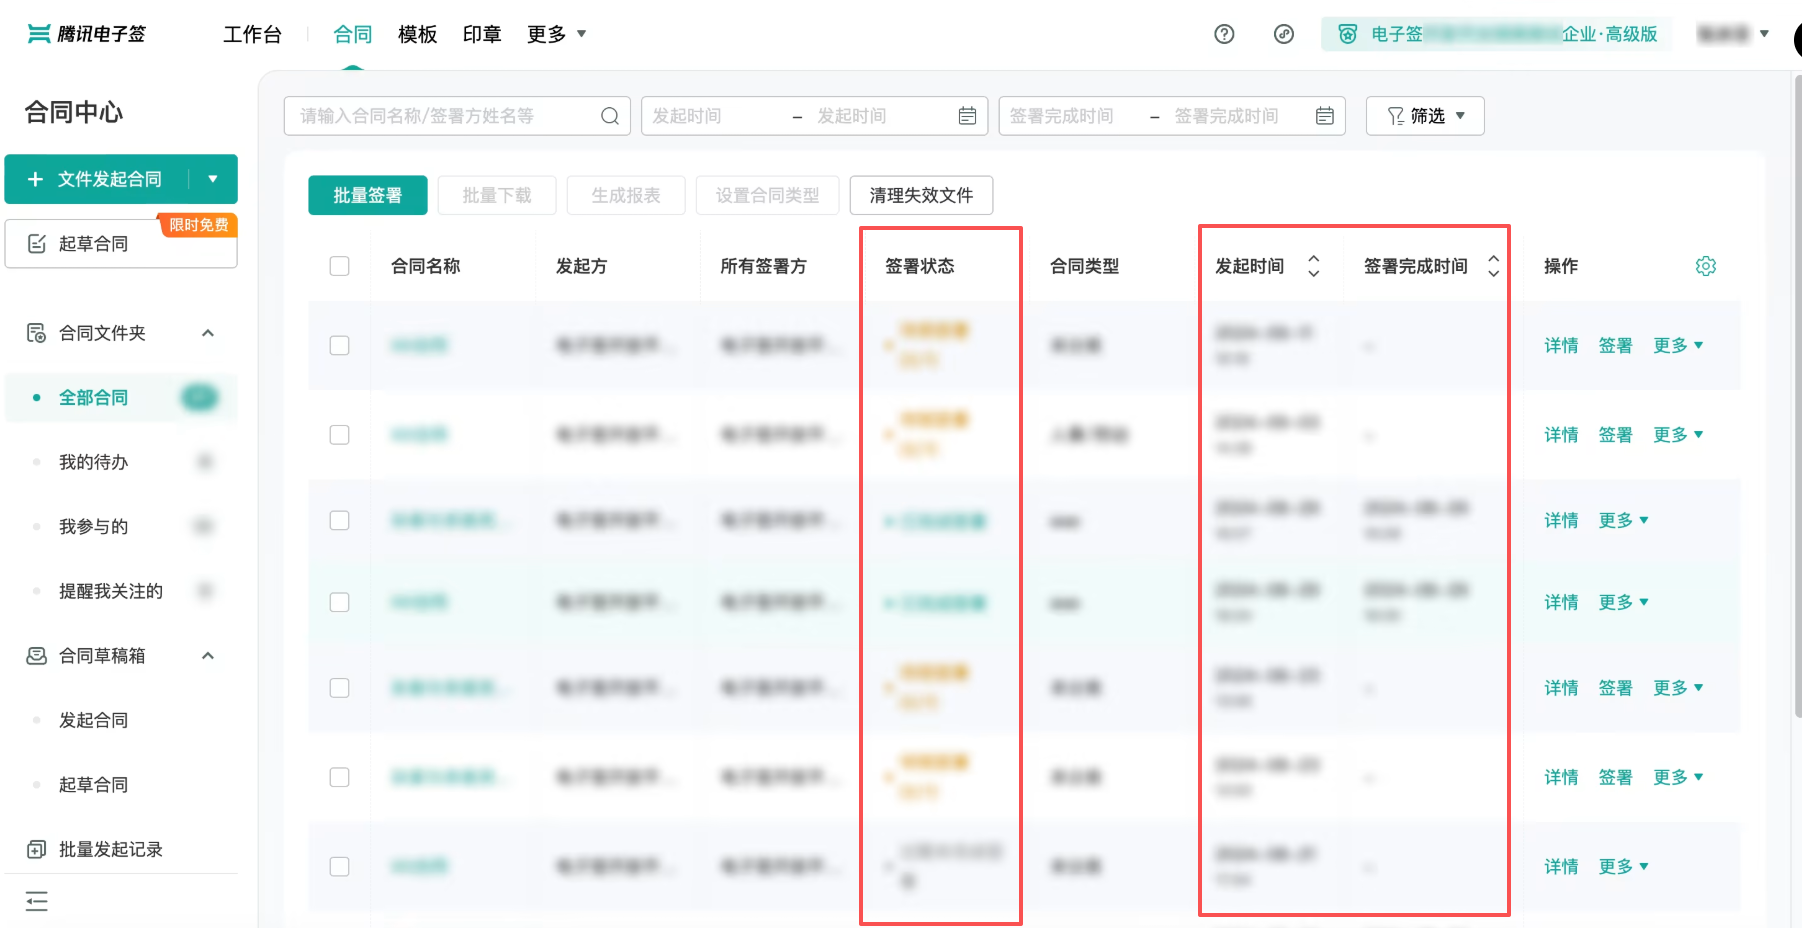
Task: Click 签署 link in sixth row
Action: point(1615,777)
